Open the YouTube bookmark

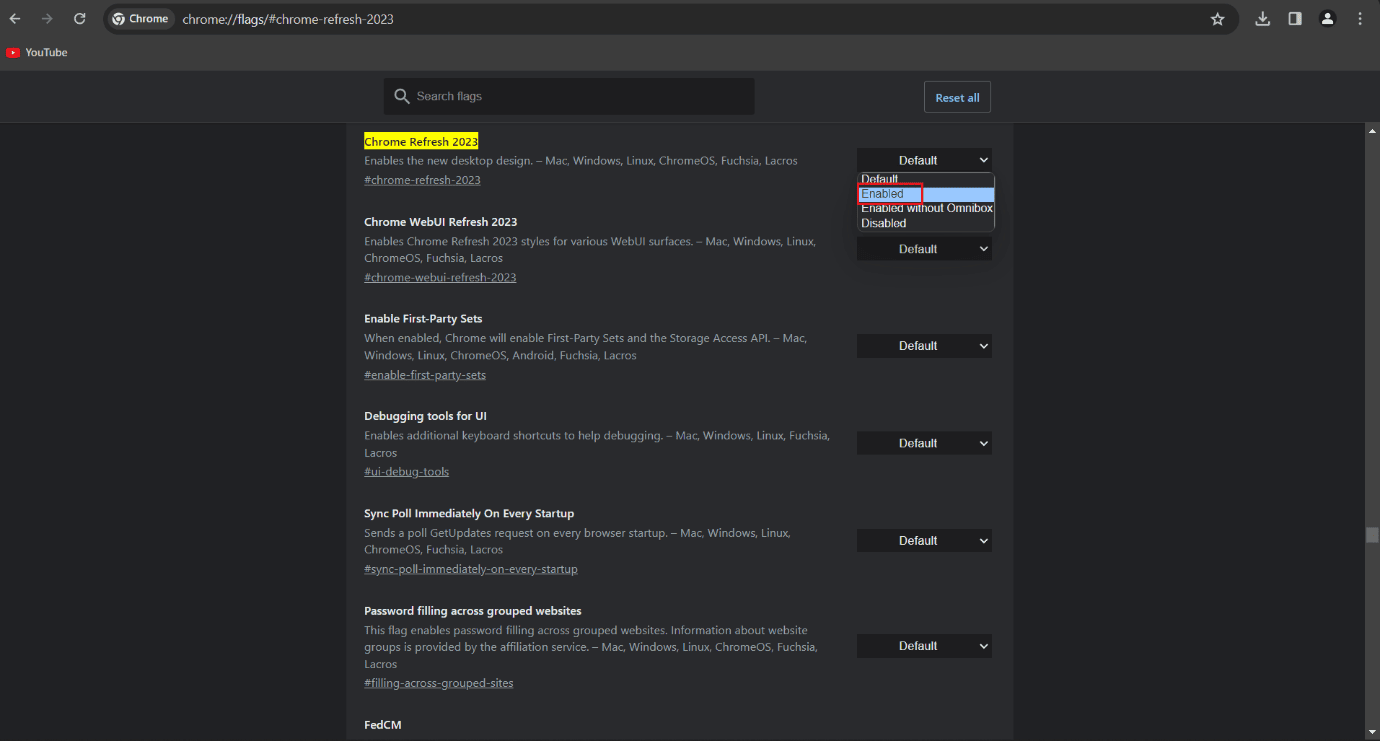point(37,52)
